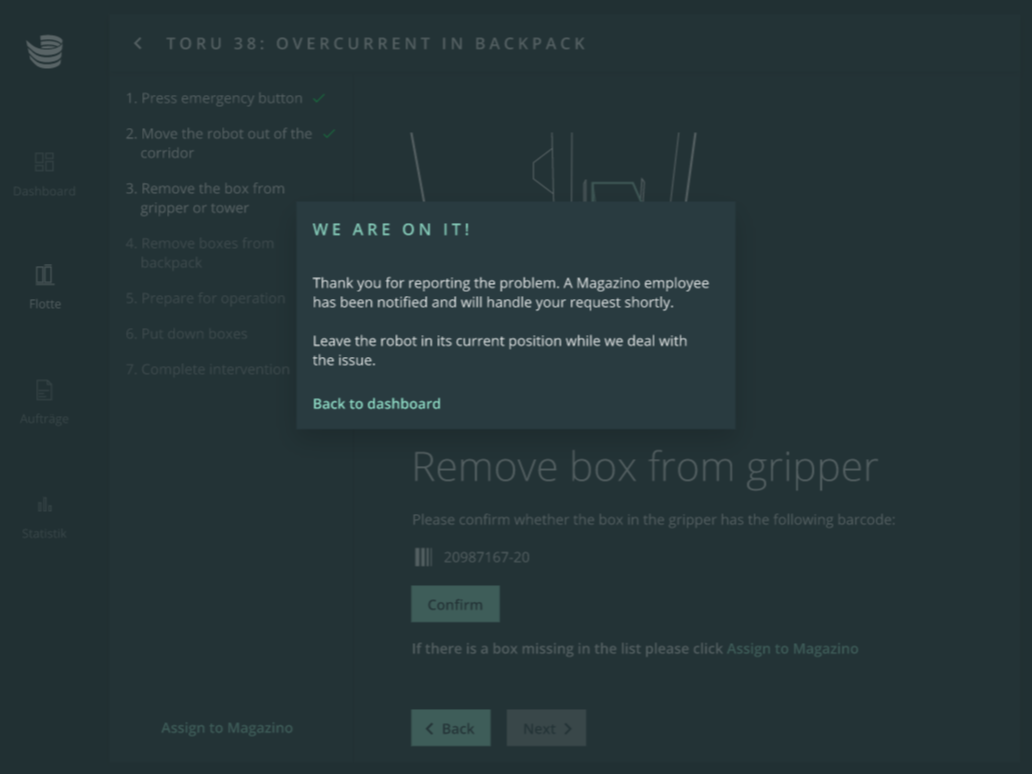Click the back arrow beside the TORU 38 title
The height and width of the screenshot is (774, 1032).
click(138, 44)
